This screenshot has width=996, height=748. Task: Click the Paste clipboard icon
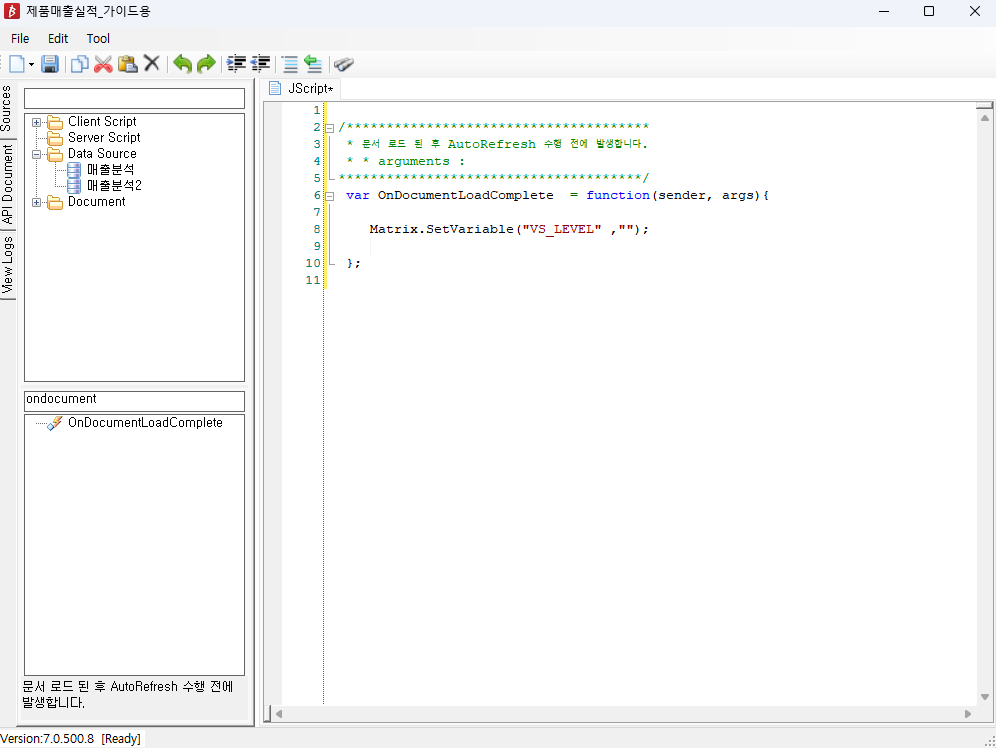(128, 64)
